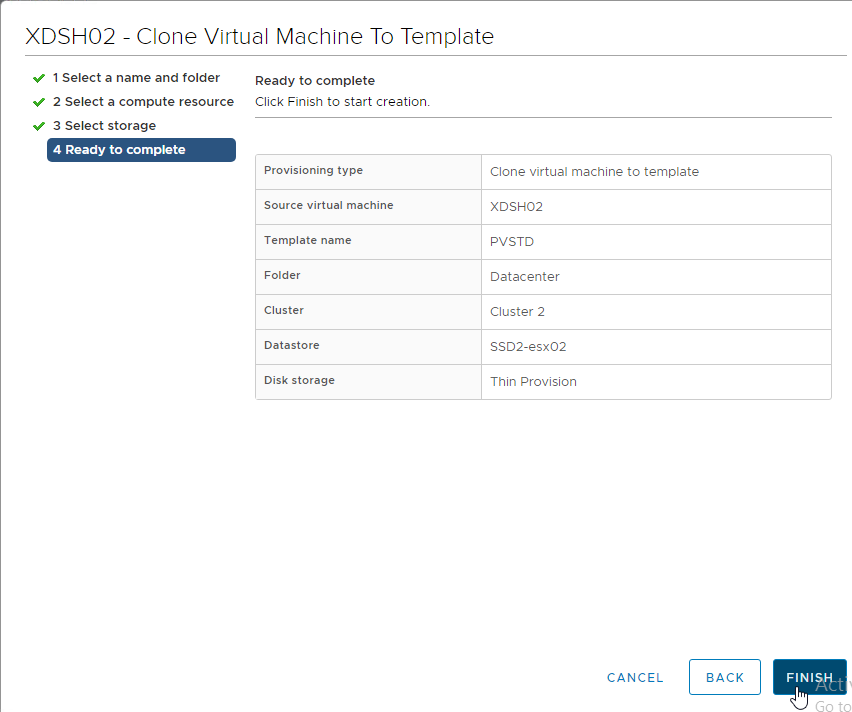Click the Cluster 2 value cell
Screen dimensions: 852x712
pyautogui.click(x=656, y=311)
